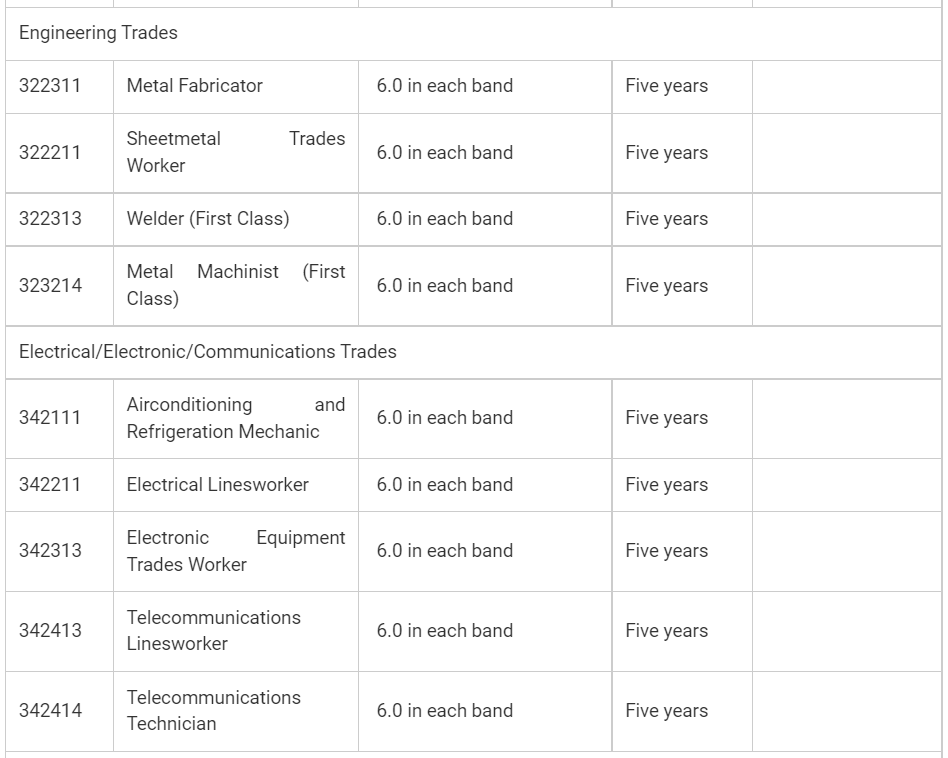Click the Metal Fabricator occupation name
The height and width of the screenshot is (758, 948).
(194, 86)
